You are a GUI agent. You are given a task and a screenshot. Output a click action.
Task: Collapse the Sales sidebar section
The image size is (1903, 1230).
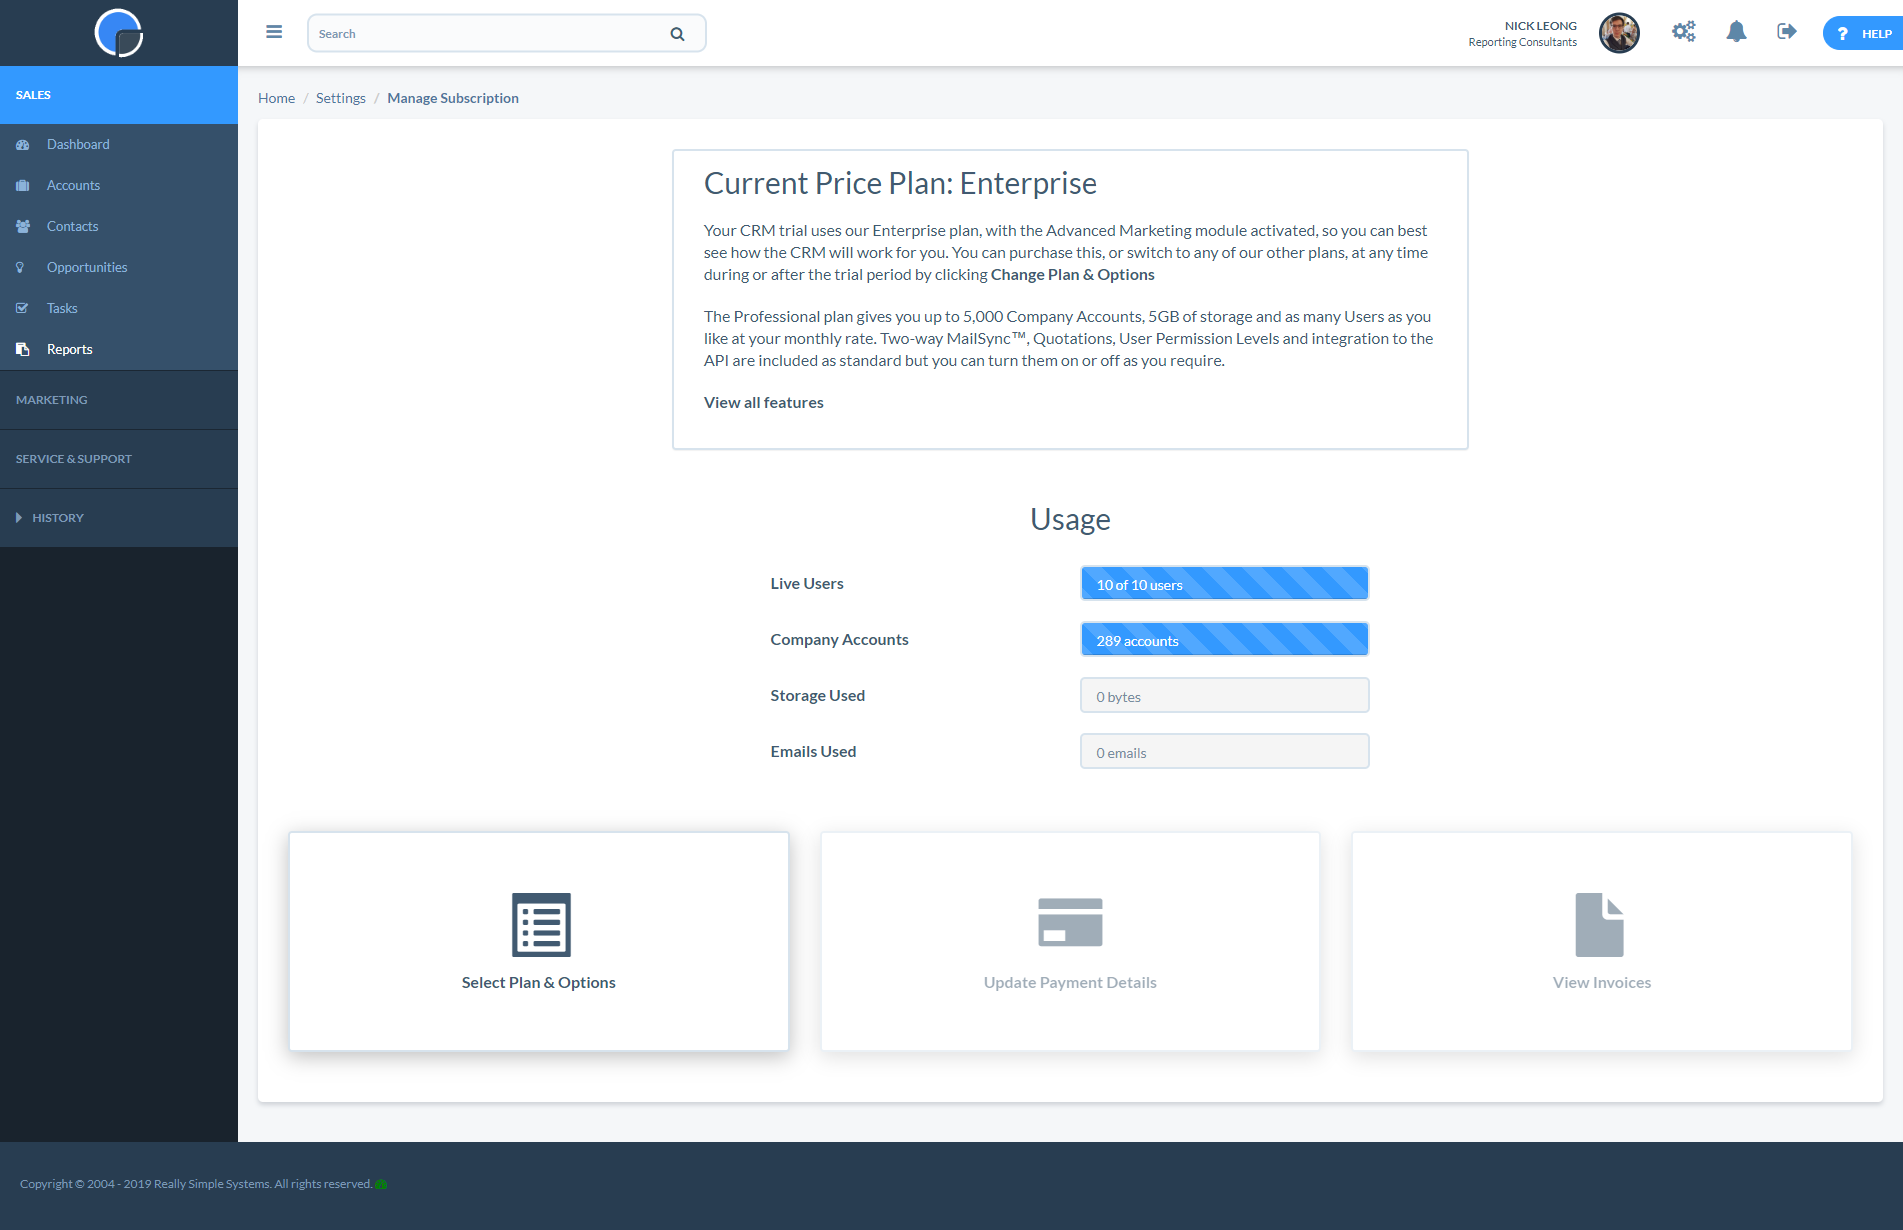(119, 95)
